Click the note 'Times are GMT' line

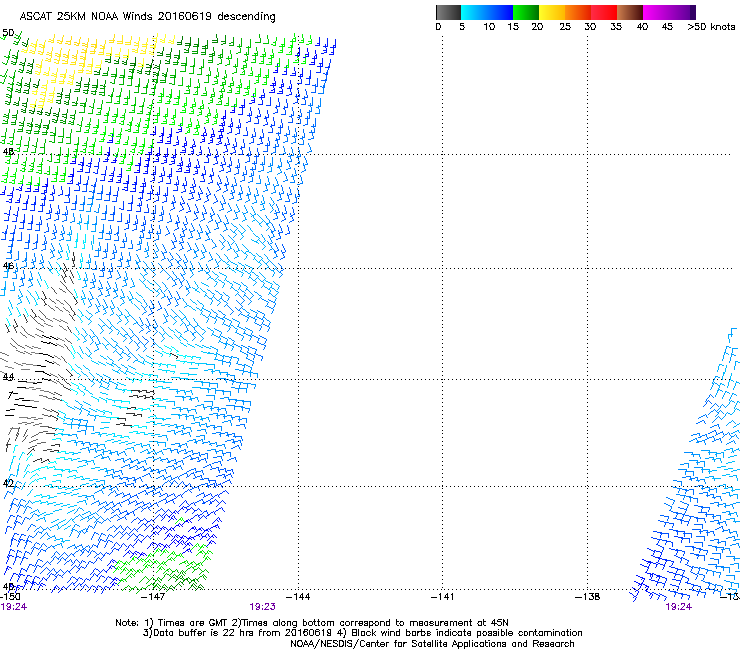tap(312, 623)
